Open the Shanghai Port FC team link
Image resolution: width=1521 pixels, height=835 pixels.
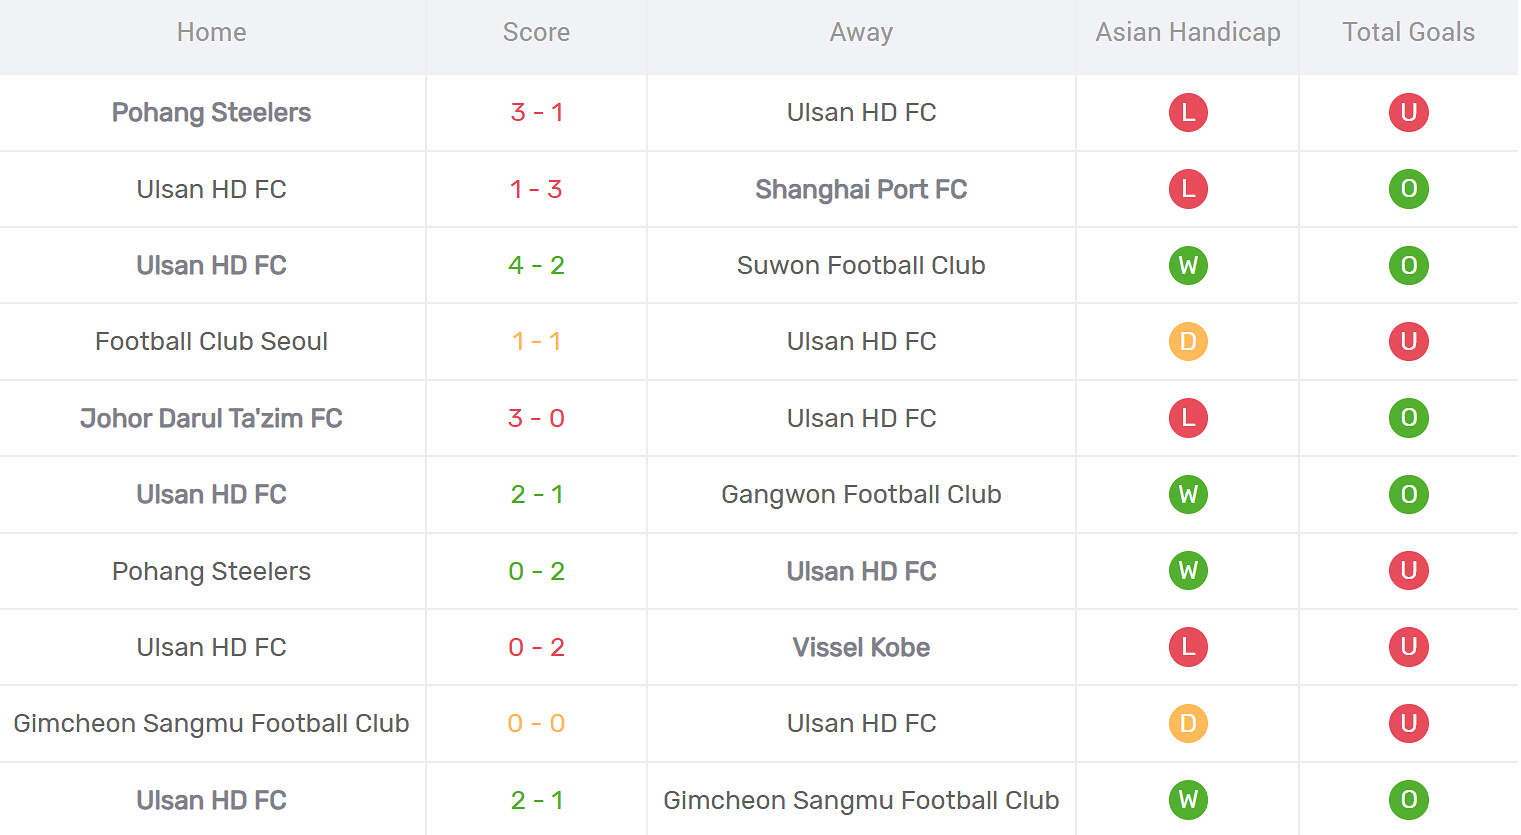pos(861,189)
